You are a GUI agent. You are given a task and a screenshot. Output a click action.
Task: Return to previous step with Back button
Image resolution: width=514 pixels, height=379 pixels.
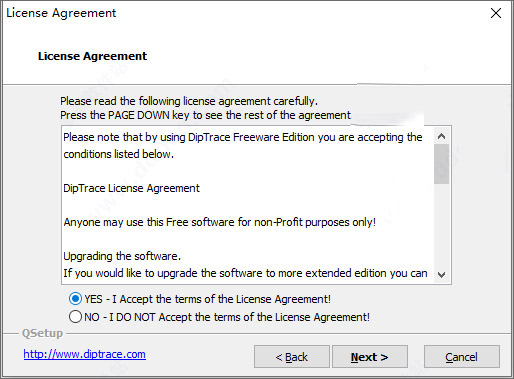[x=292, y=357]
